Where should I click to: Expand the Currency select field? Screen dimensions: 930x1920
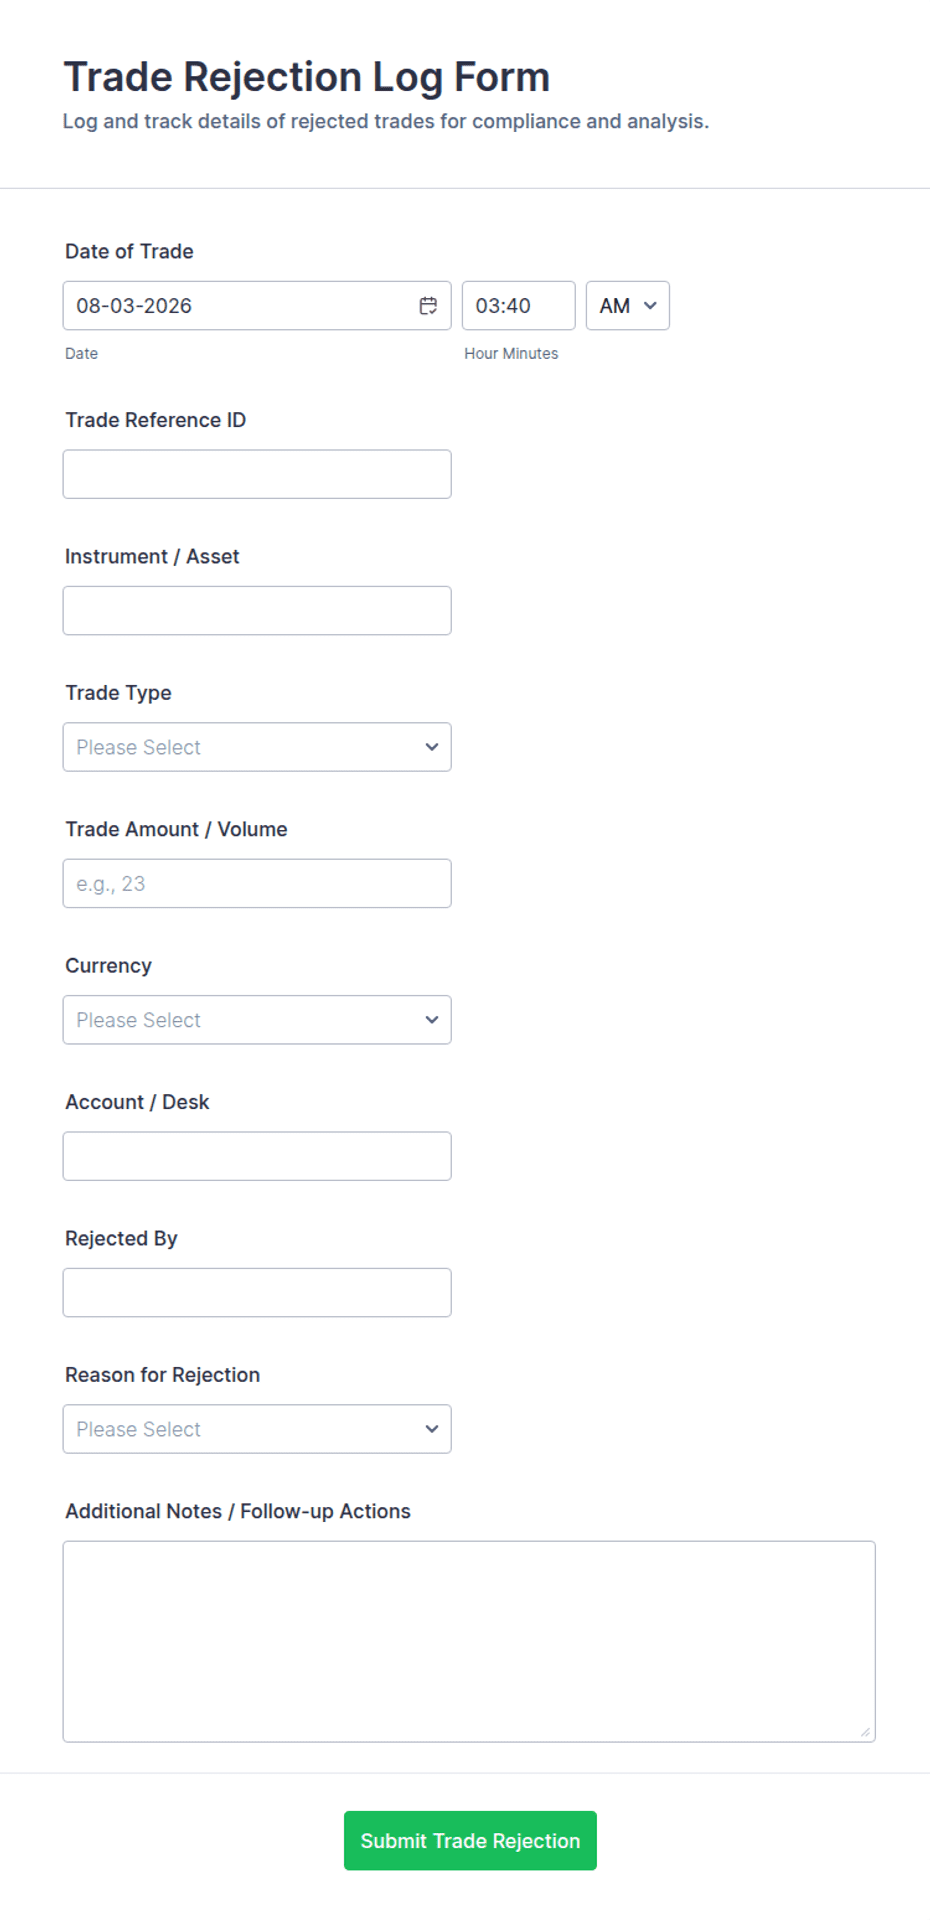point(257,1020)
